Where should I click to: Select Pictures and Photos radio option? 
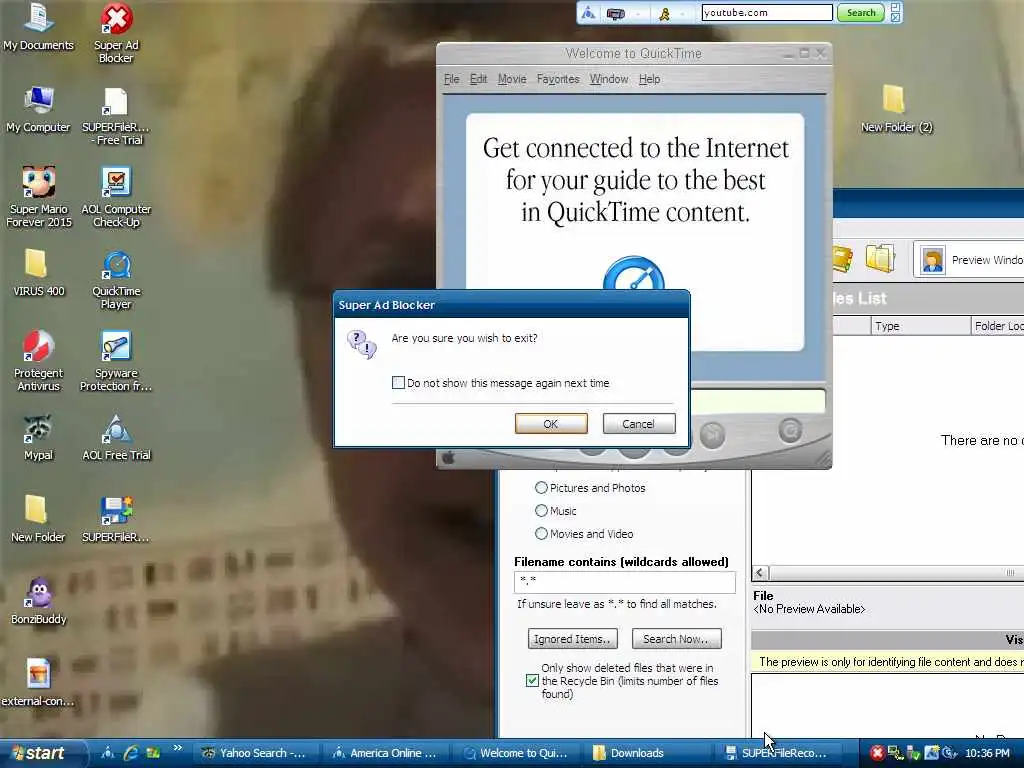541,488
